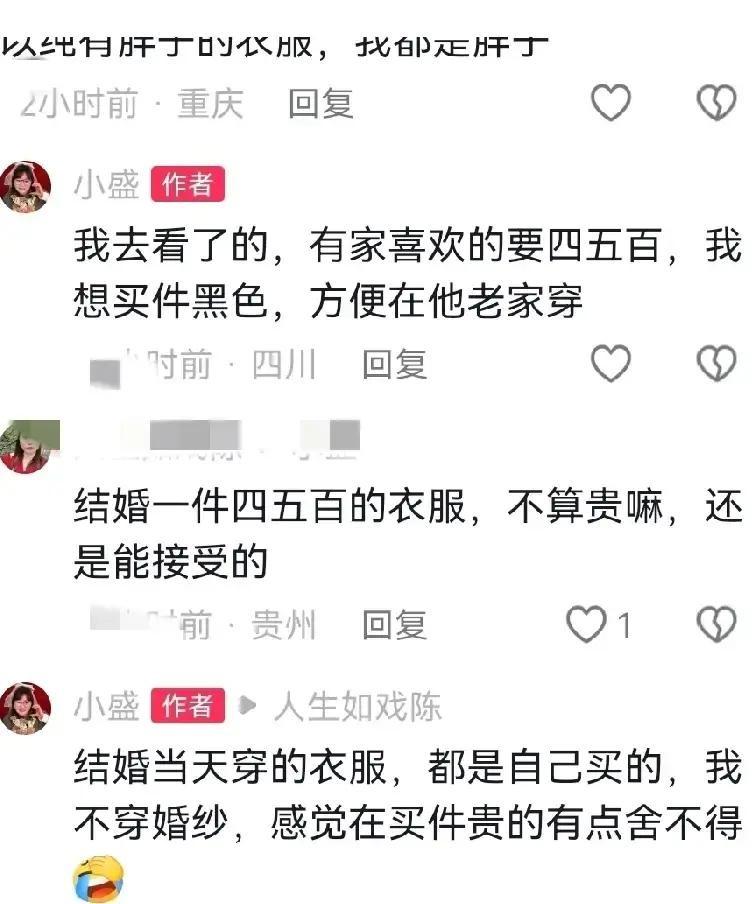The image size is (754, 904).
Task: Select the comment text 结婚一件四五百的衣服
Action: [x=270, y=506]
